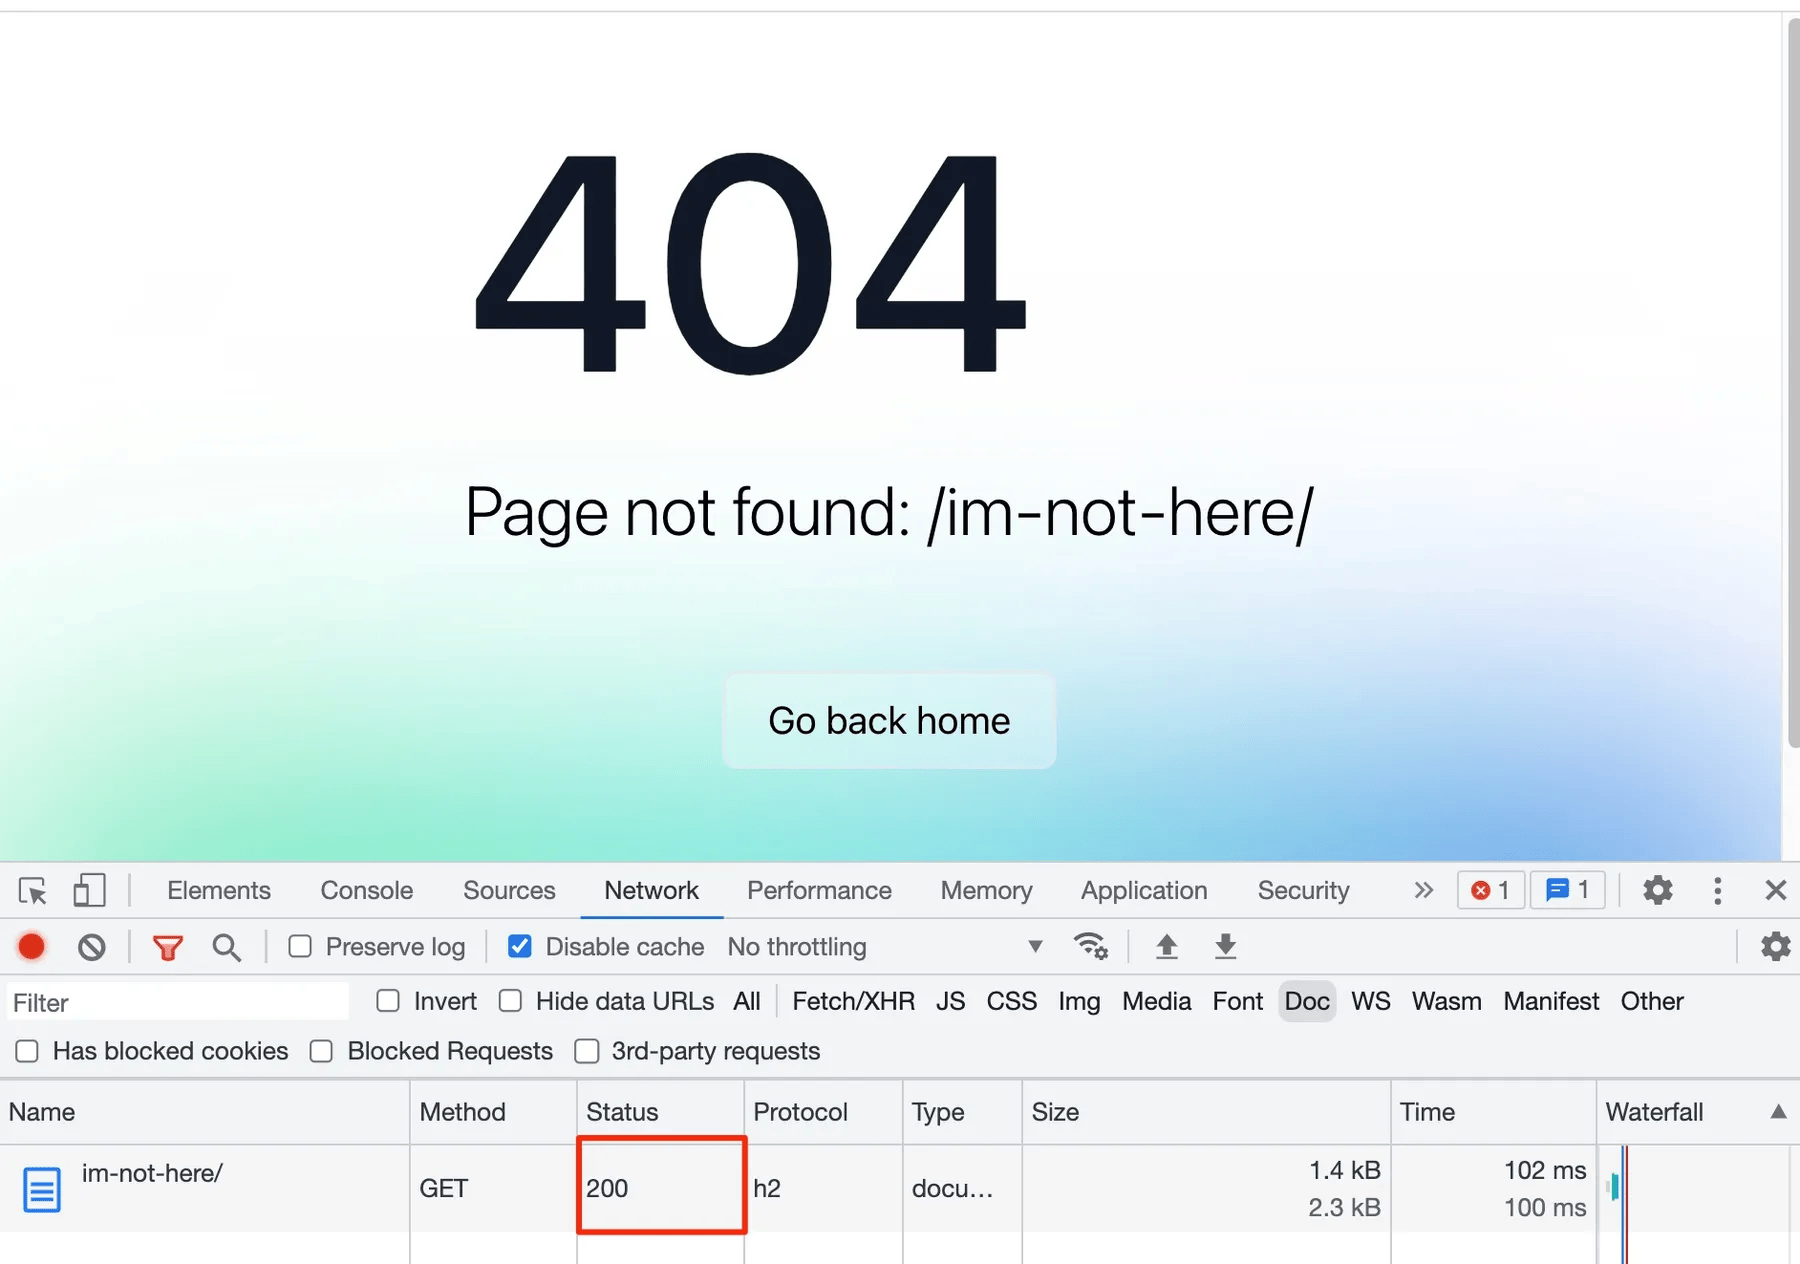Clear the network log
1800x1264 pixels.
point(92,946)
